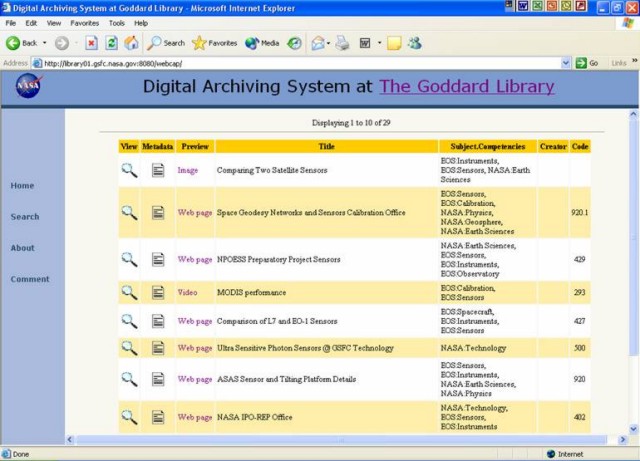This screenshot has width=640, height=461.
Task: Open the Favorites star button
Action: 215,43
